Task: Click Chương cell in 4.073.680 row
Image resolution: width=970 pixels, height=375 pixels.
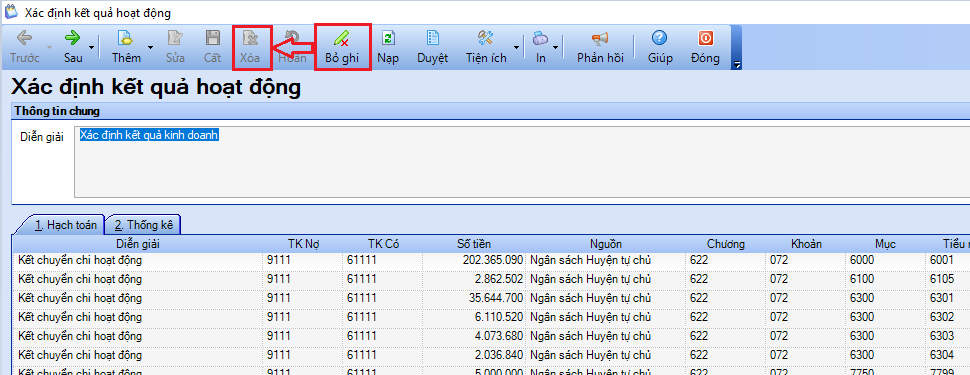Action: [726, 337]
